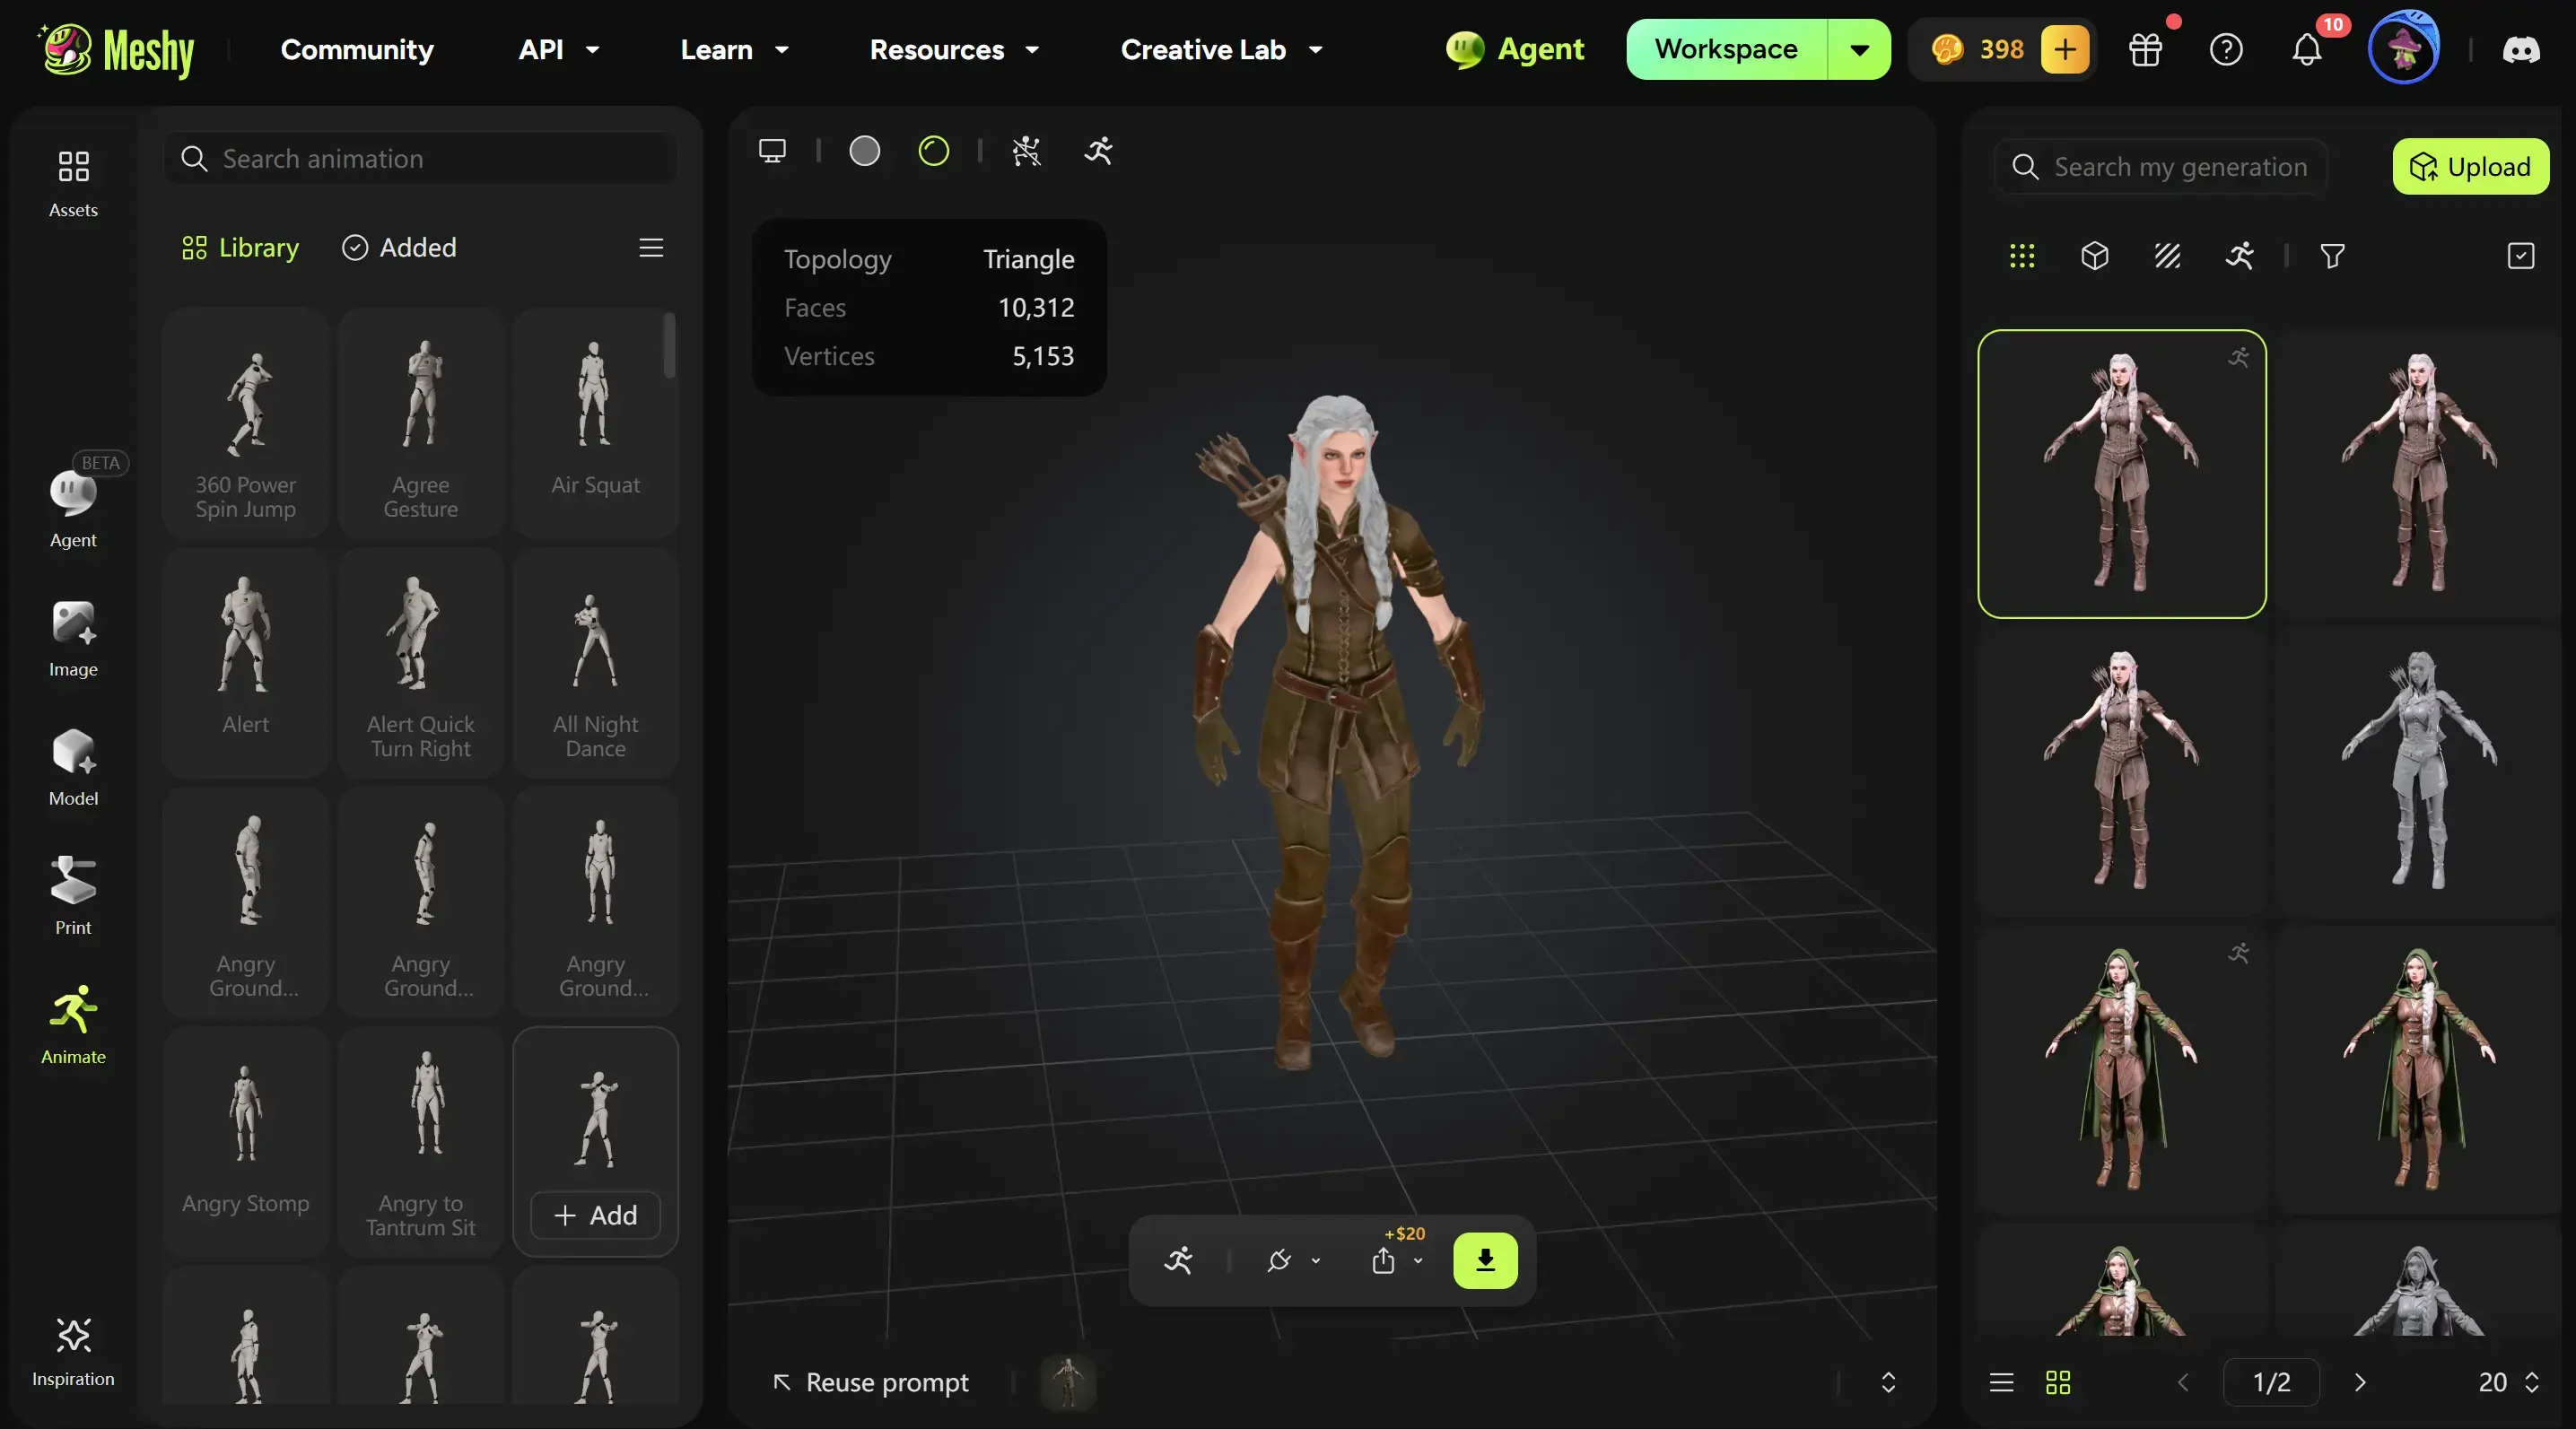The width and height of the screenshot is (2576, 1429).
Task: Click the running figure icon in viewport toolbar
Action: pyautogui.click(x=1098, y=151)
